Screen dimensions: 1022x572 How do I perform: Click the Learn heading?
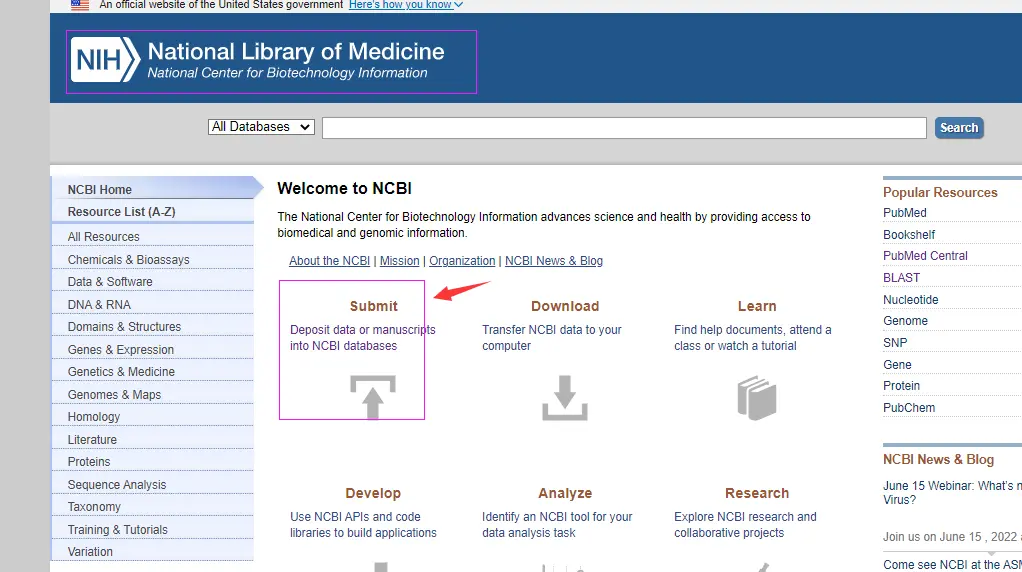point(757,306)
